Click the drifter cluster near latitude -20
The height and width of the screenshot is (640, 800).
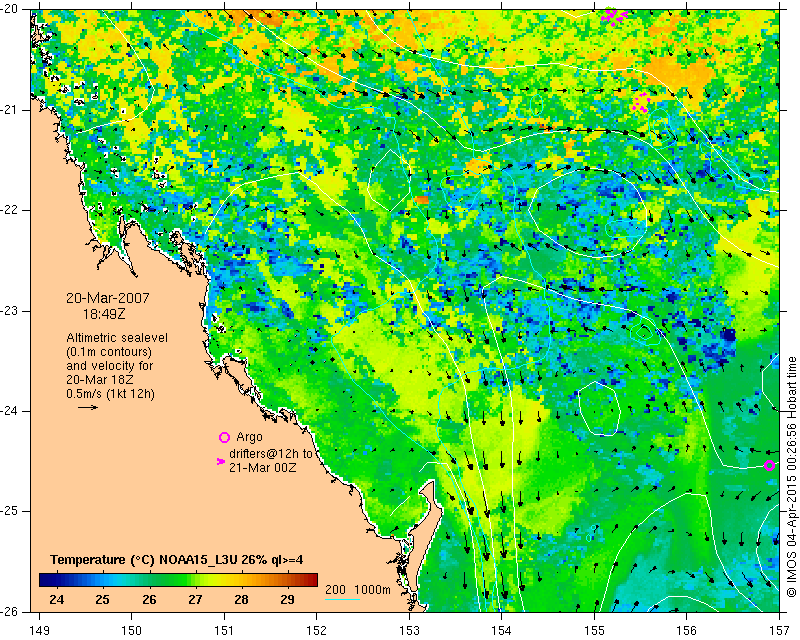point(614,16)
